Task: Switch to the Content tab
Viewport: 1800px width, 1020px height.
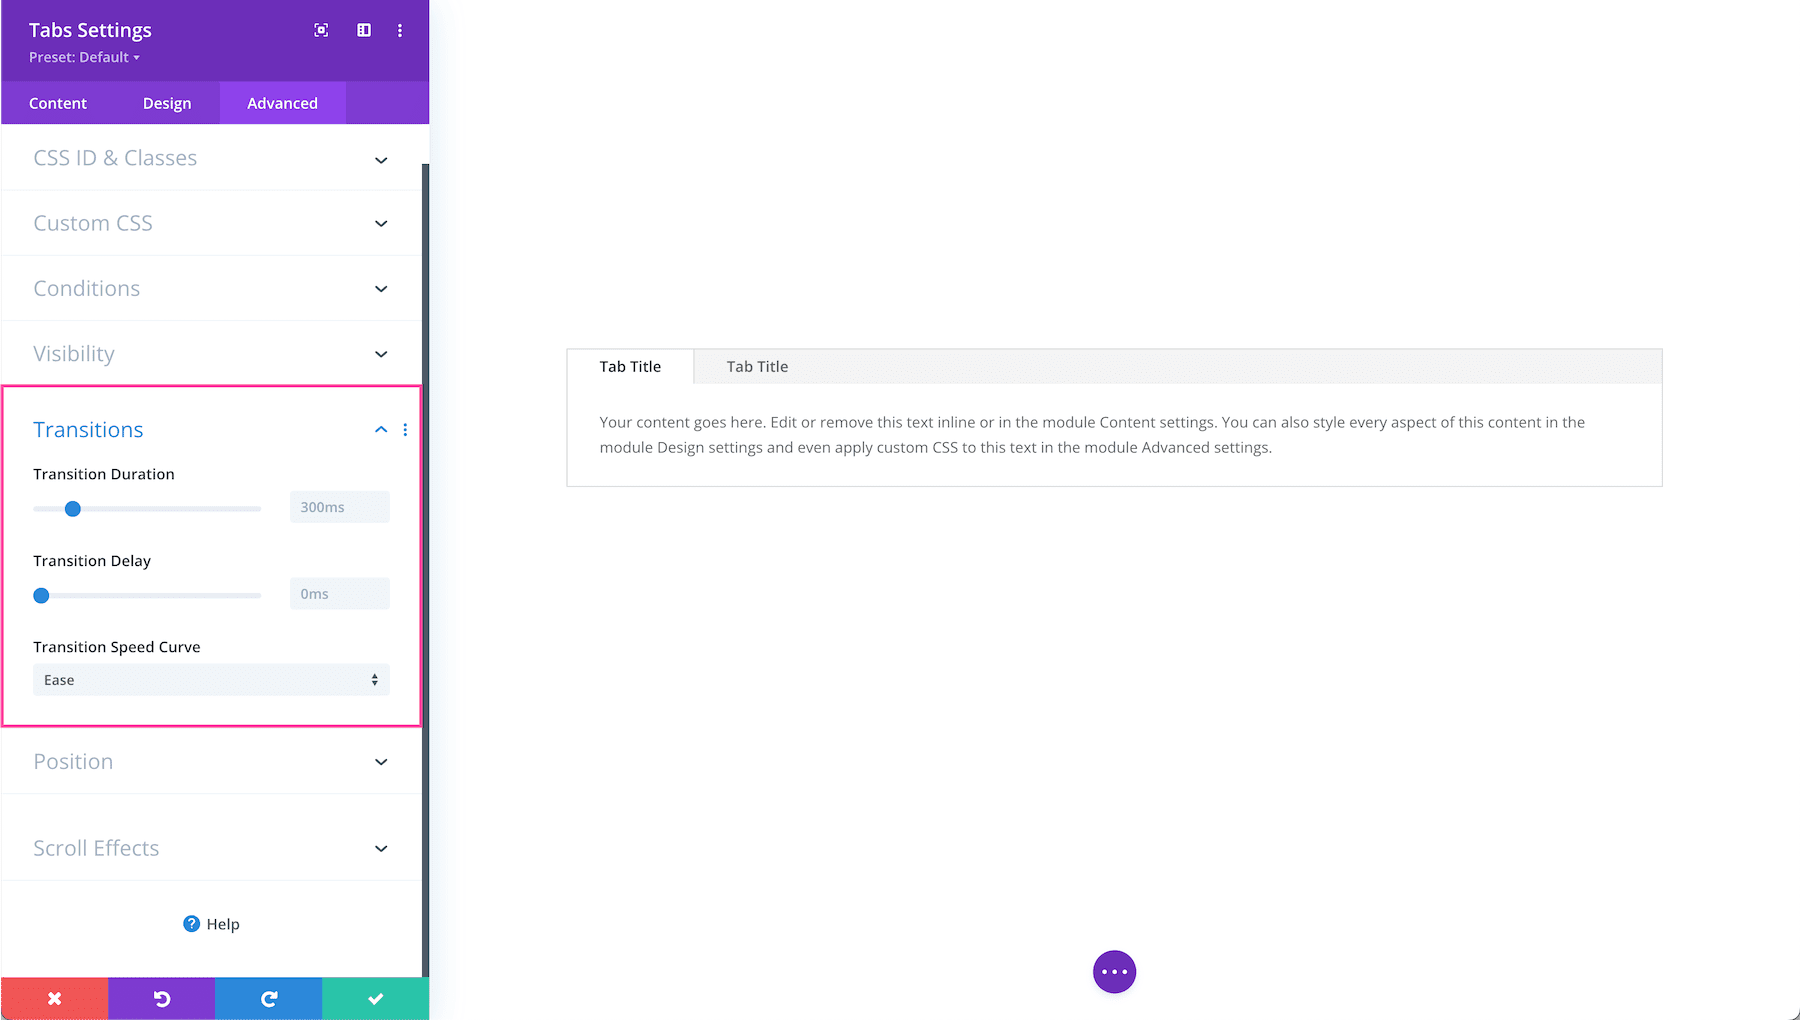Action: click(58, 102)
